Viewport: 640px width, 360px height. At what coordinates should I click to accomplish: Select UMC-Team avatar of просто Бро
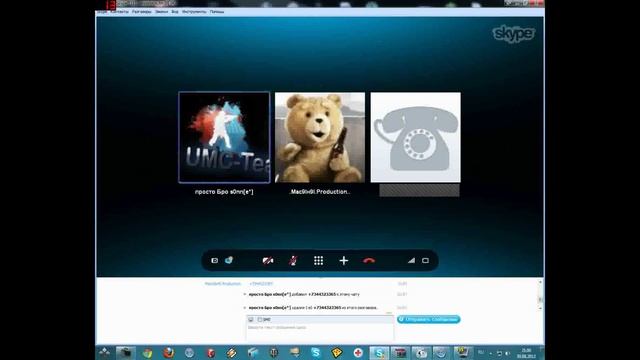(x=224, y=137)
